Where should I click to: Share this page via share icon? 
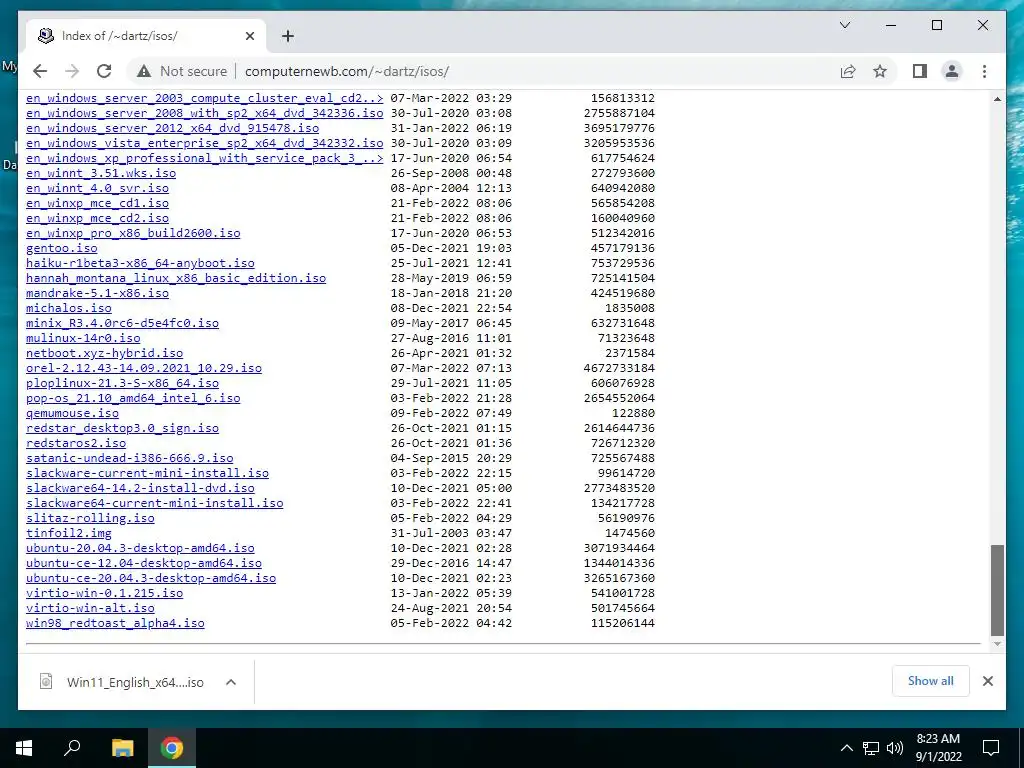848,71
